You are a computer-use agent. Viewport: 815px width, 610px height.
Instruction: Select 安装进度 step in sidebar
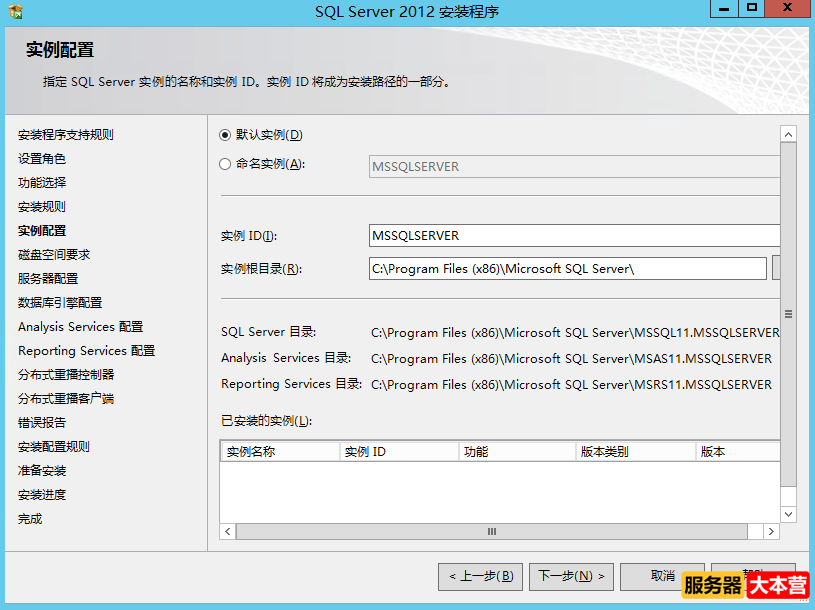click(42, 495)
